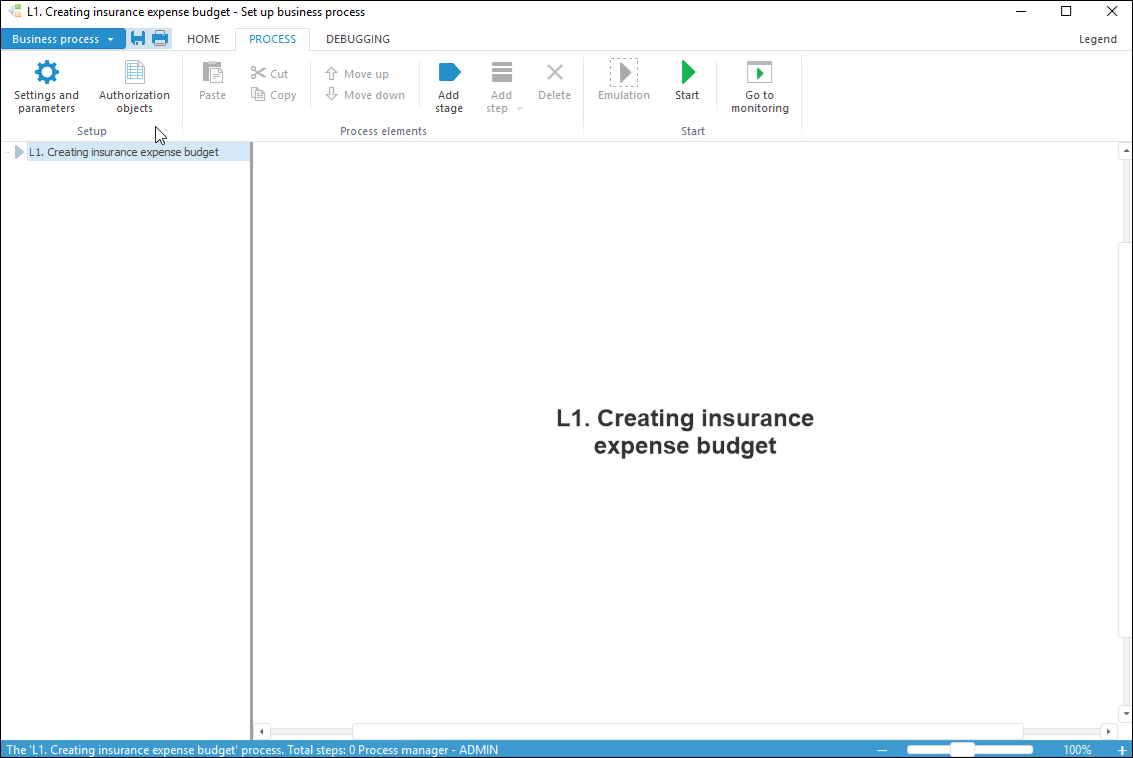The image size is (1133, 758).
Task: Click Go to monitoring icon
Action: (x=759, y=73)
